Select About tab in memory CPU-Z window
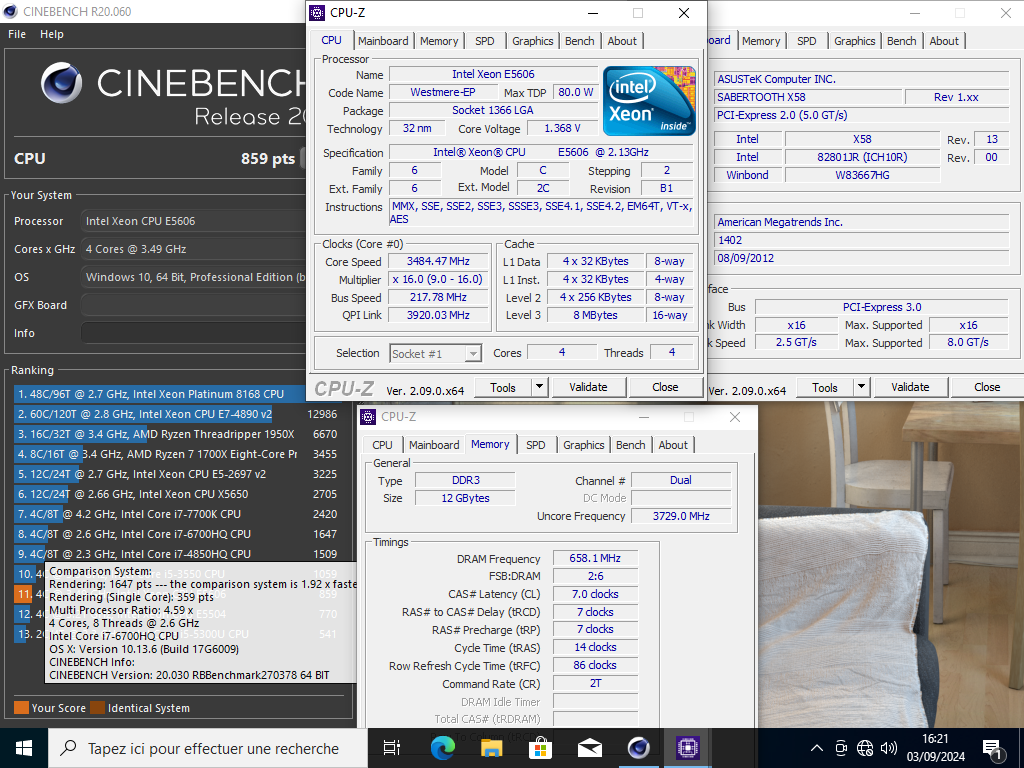 pos(673,445)
